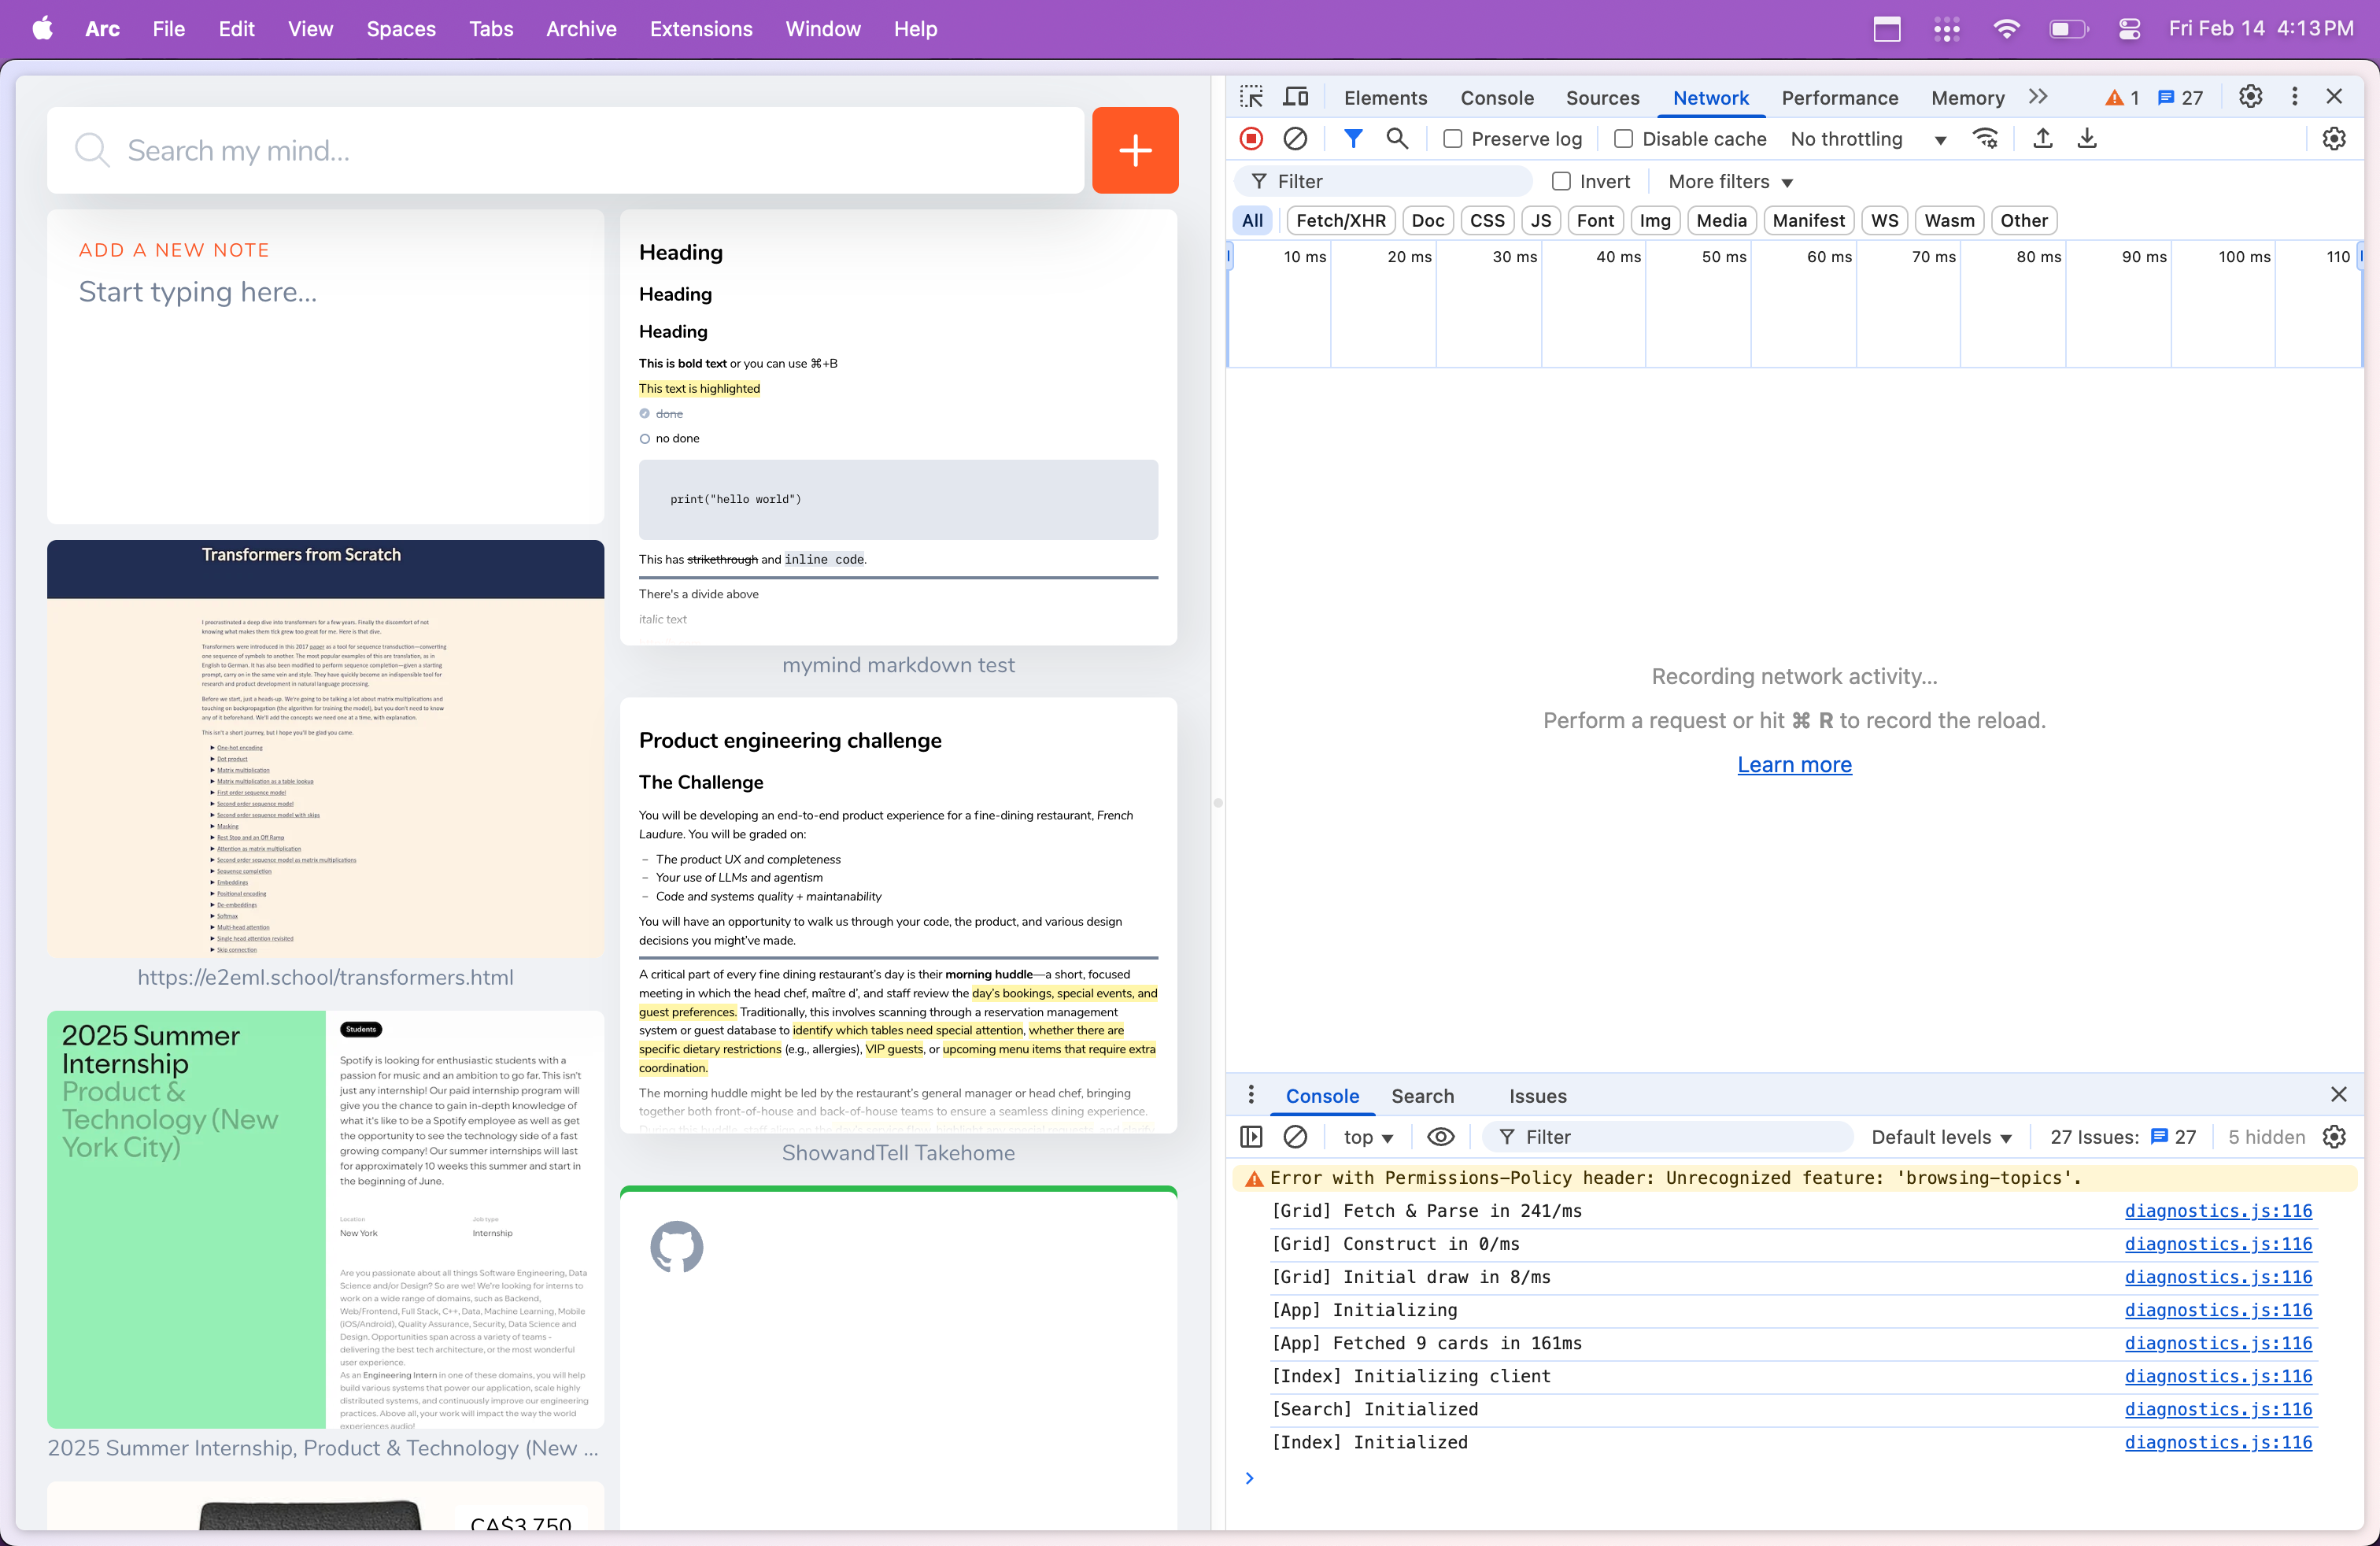The image size is (2380, 1546).
Task: Close the console drawer
Action: tap(2338, 1094)
